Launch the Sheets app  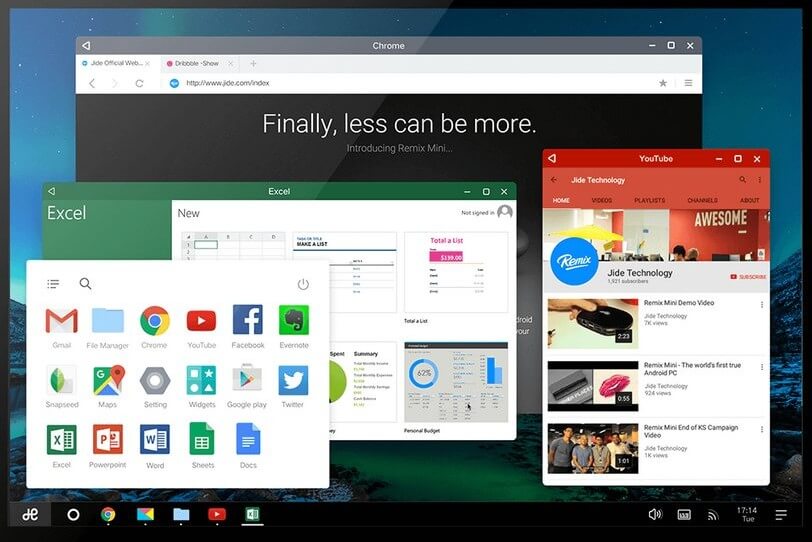[x=202, y=439]
